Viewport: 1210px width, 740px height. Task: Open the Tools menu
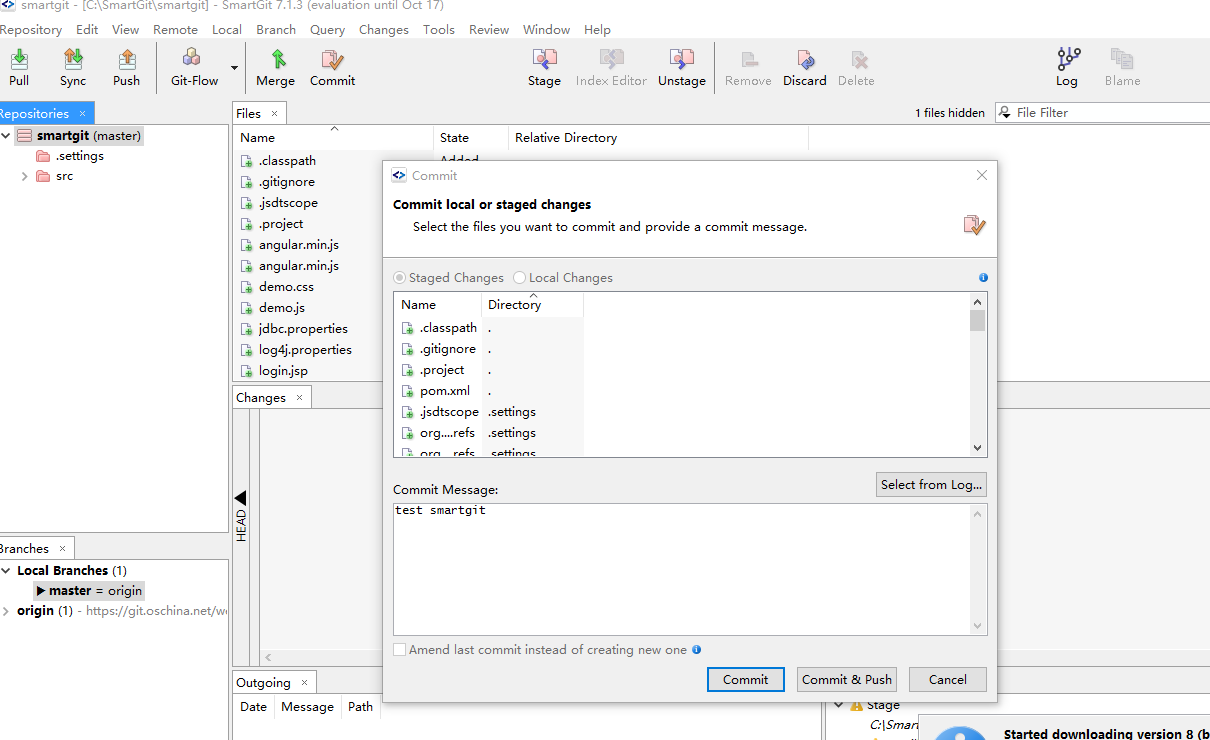click(x=438, y=29)
